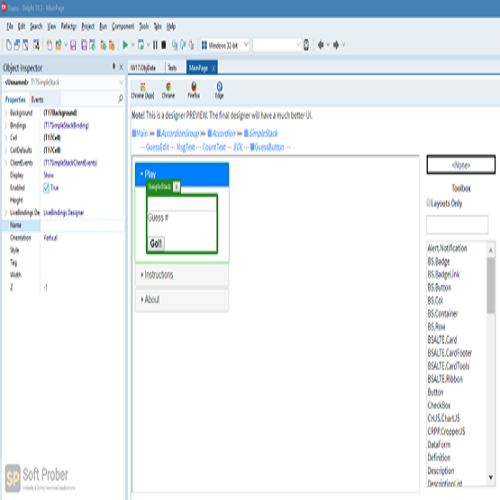The height and width of the screenshot is (500, 500).
Task: Toggle the Enabled True checkbox
Action: 46,188
